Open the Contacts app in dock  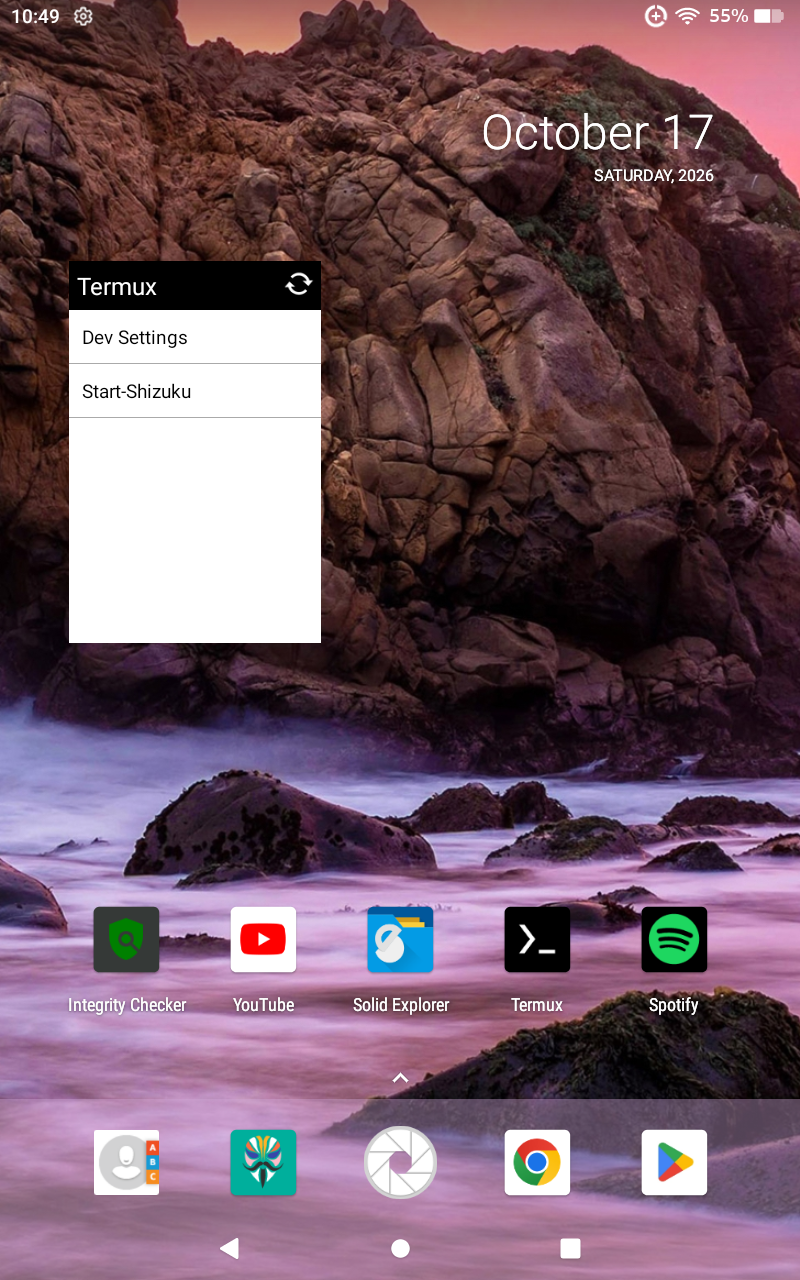[x=126, y=1162]
